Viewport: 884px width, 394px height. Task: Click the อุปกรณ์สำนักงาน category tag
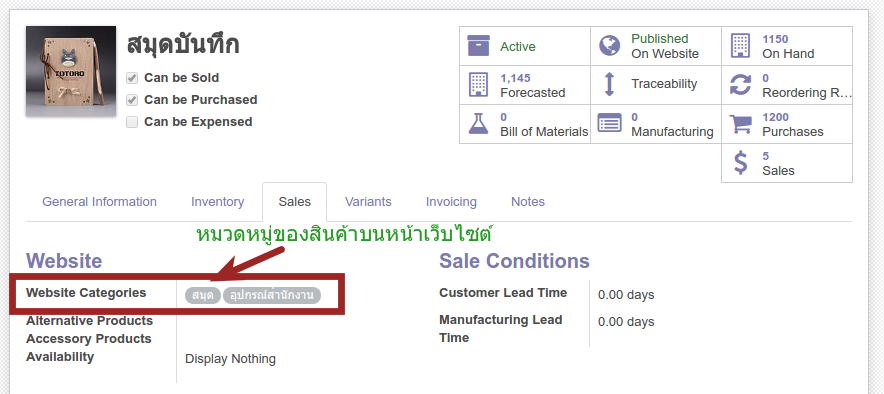point(272,295)
